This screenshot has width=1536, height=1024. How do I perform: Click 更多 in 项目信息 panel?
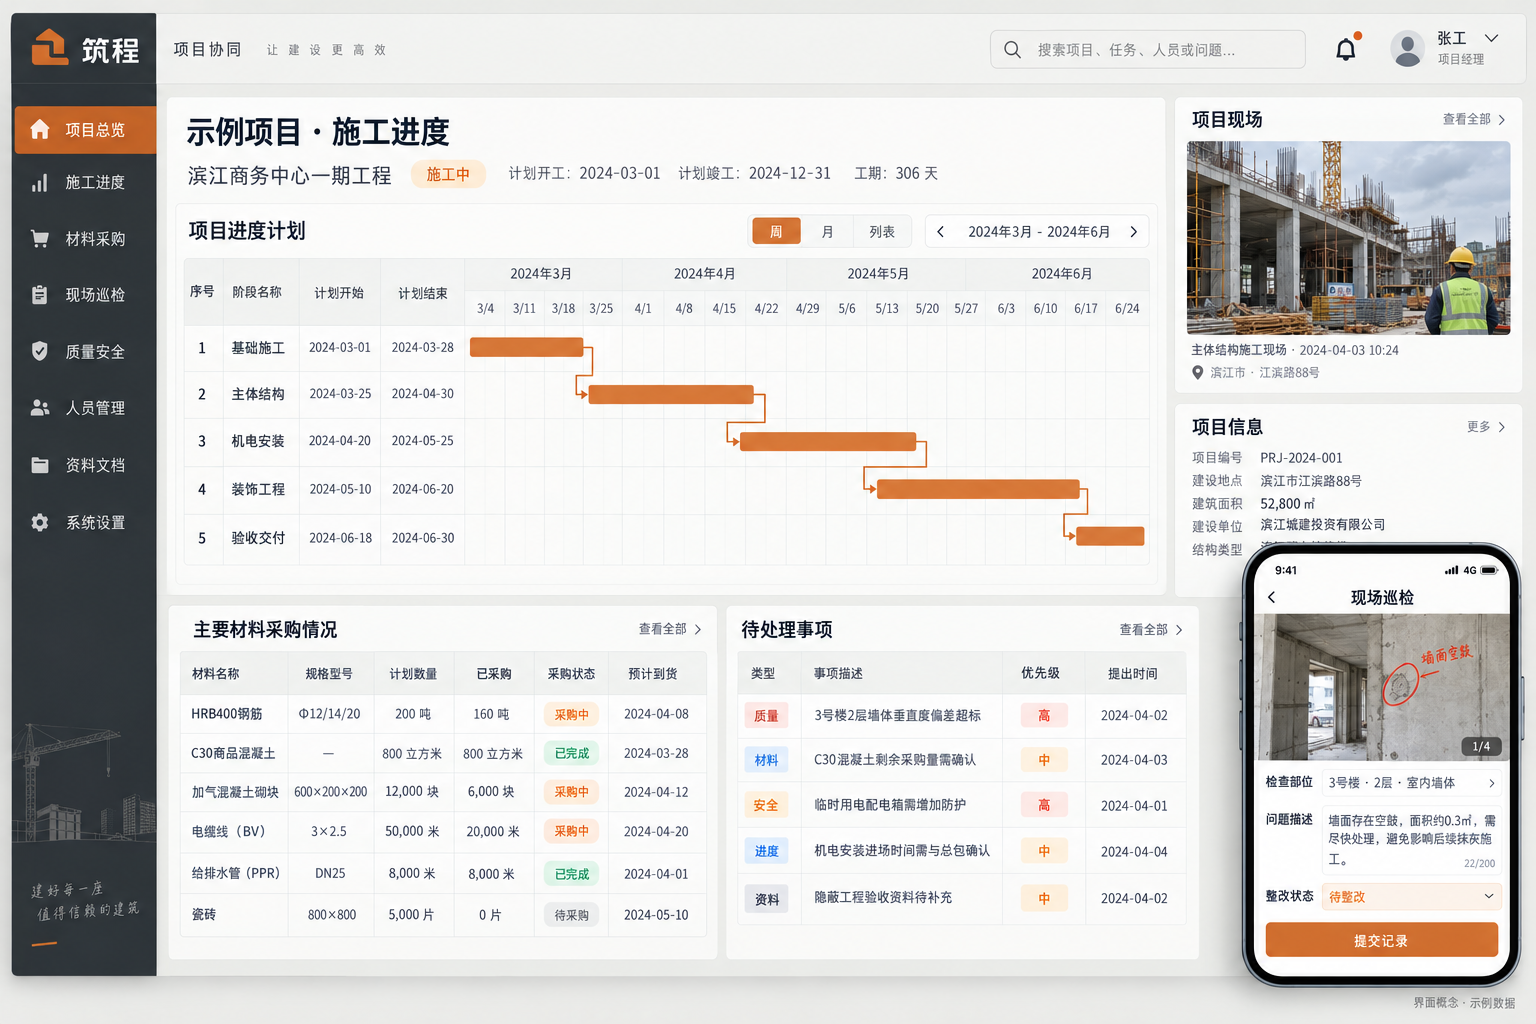pyautogui.click(x=1478, y=427)
